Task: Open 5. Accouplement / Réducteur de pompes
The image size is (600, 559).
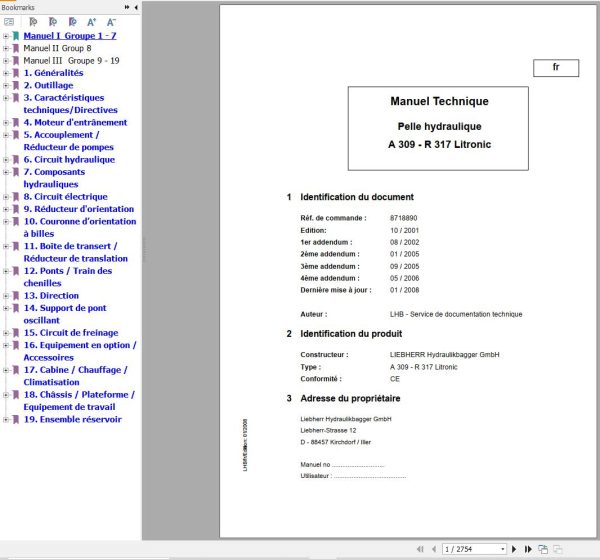Action: (68, 141)
